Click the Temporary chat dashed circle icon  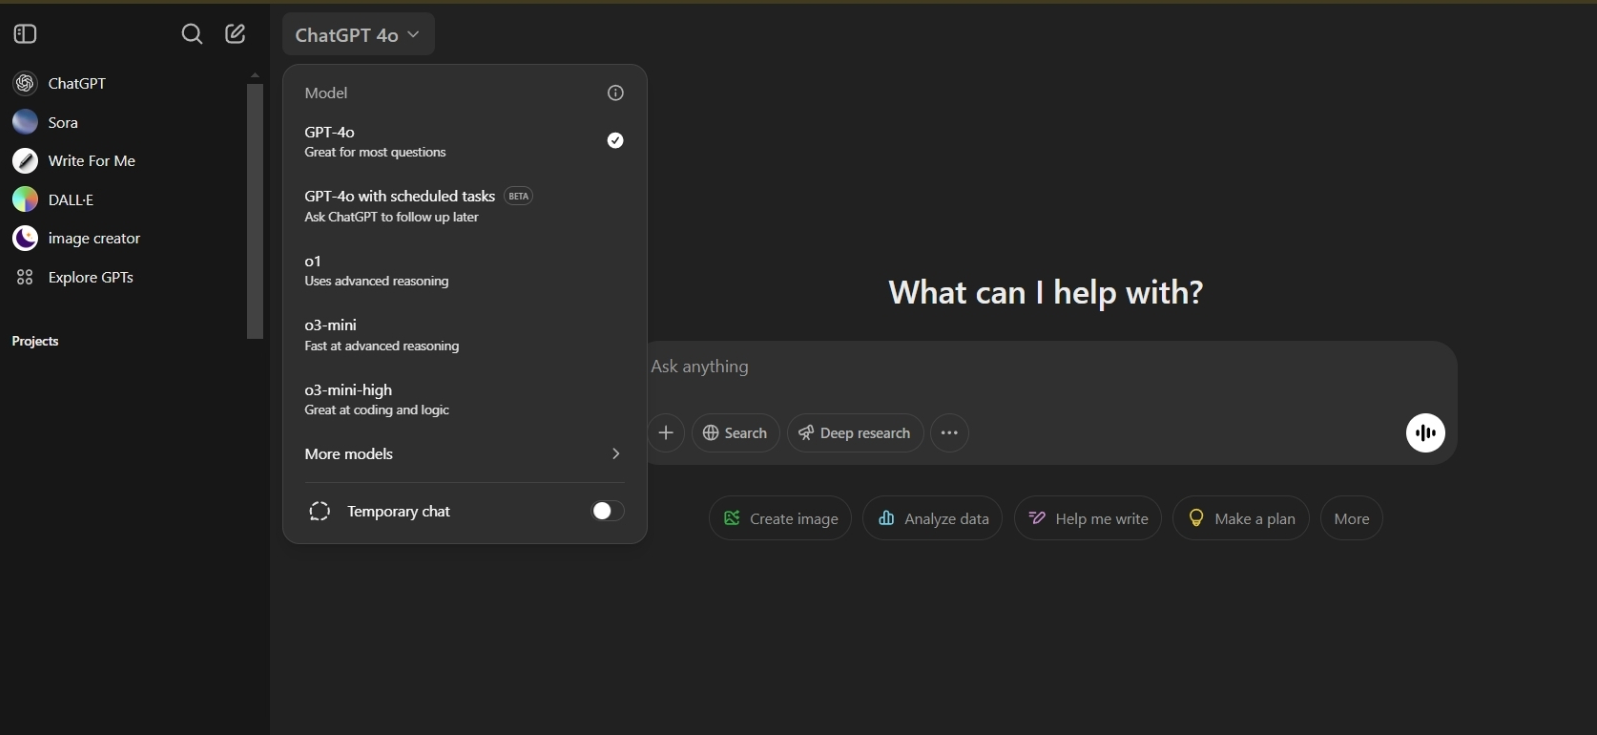(x=319, y=511)
